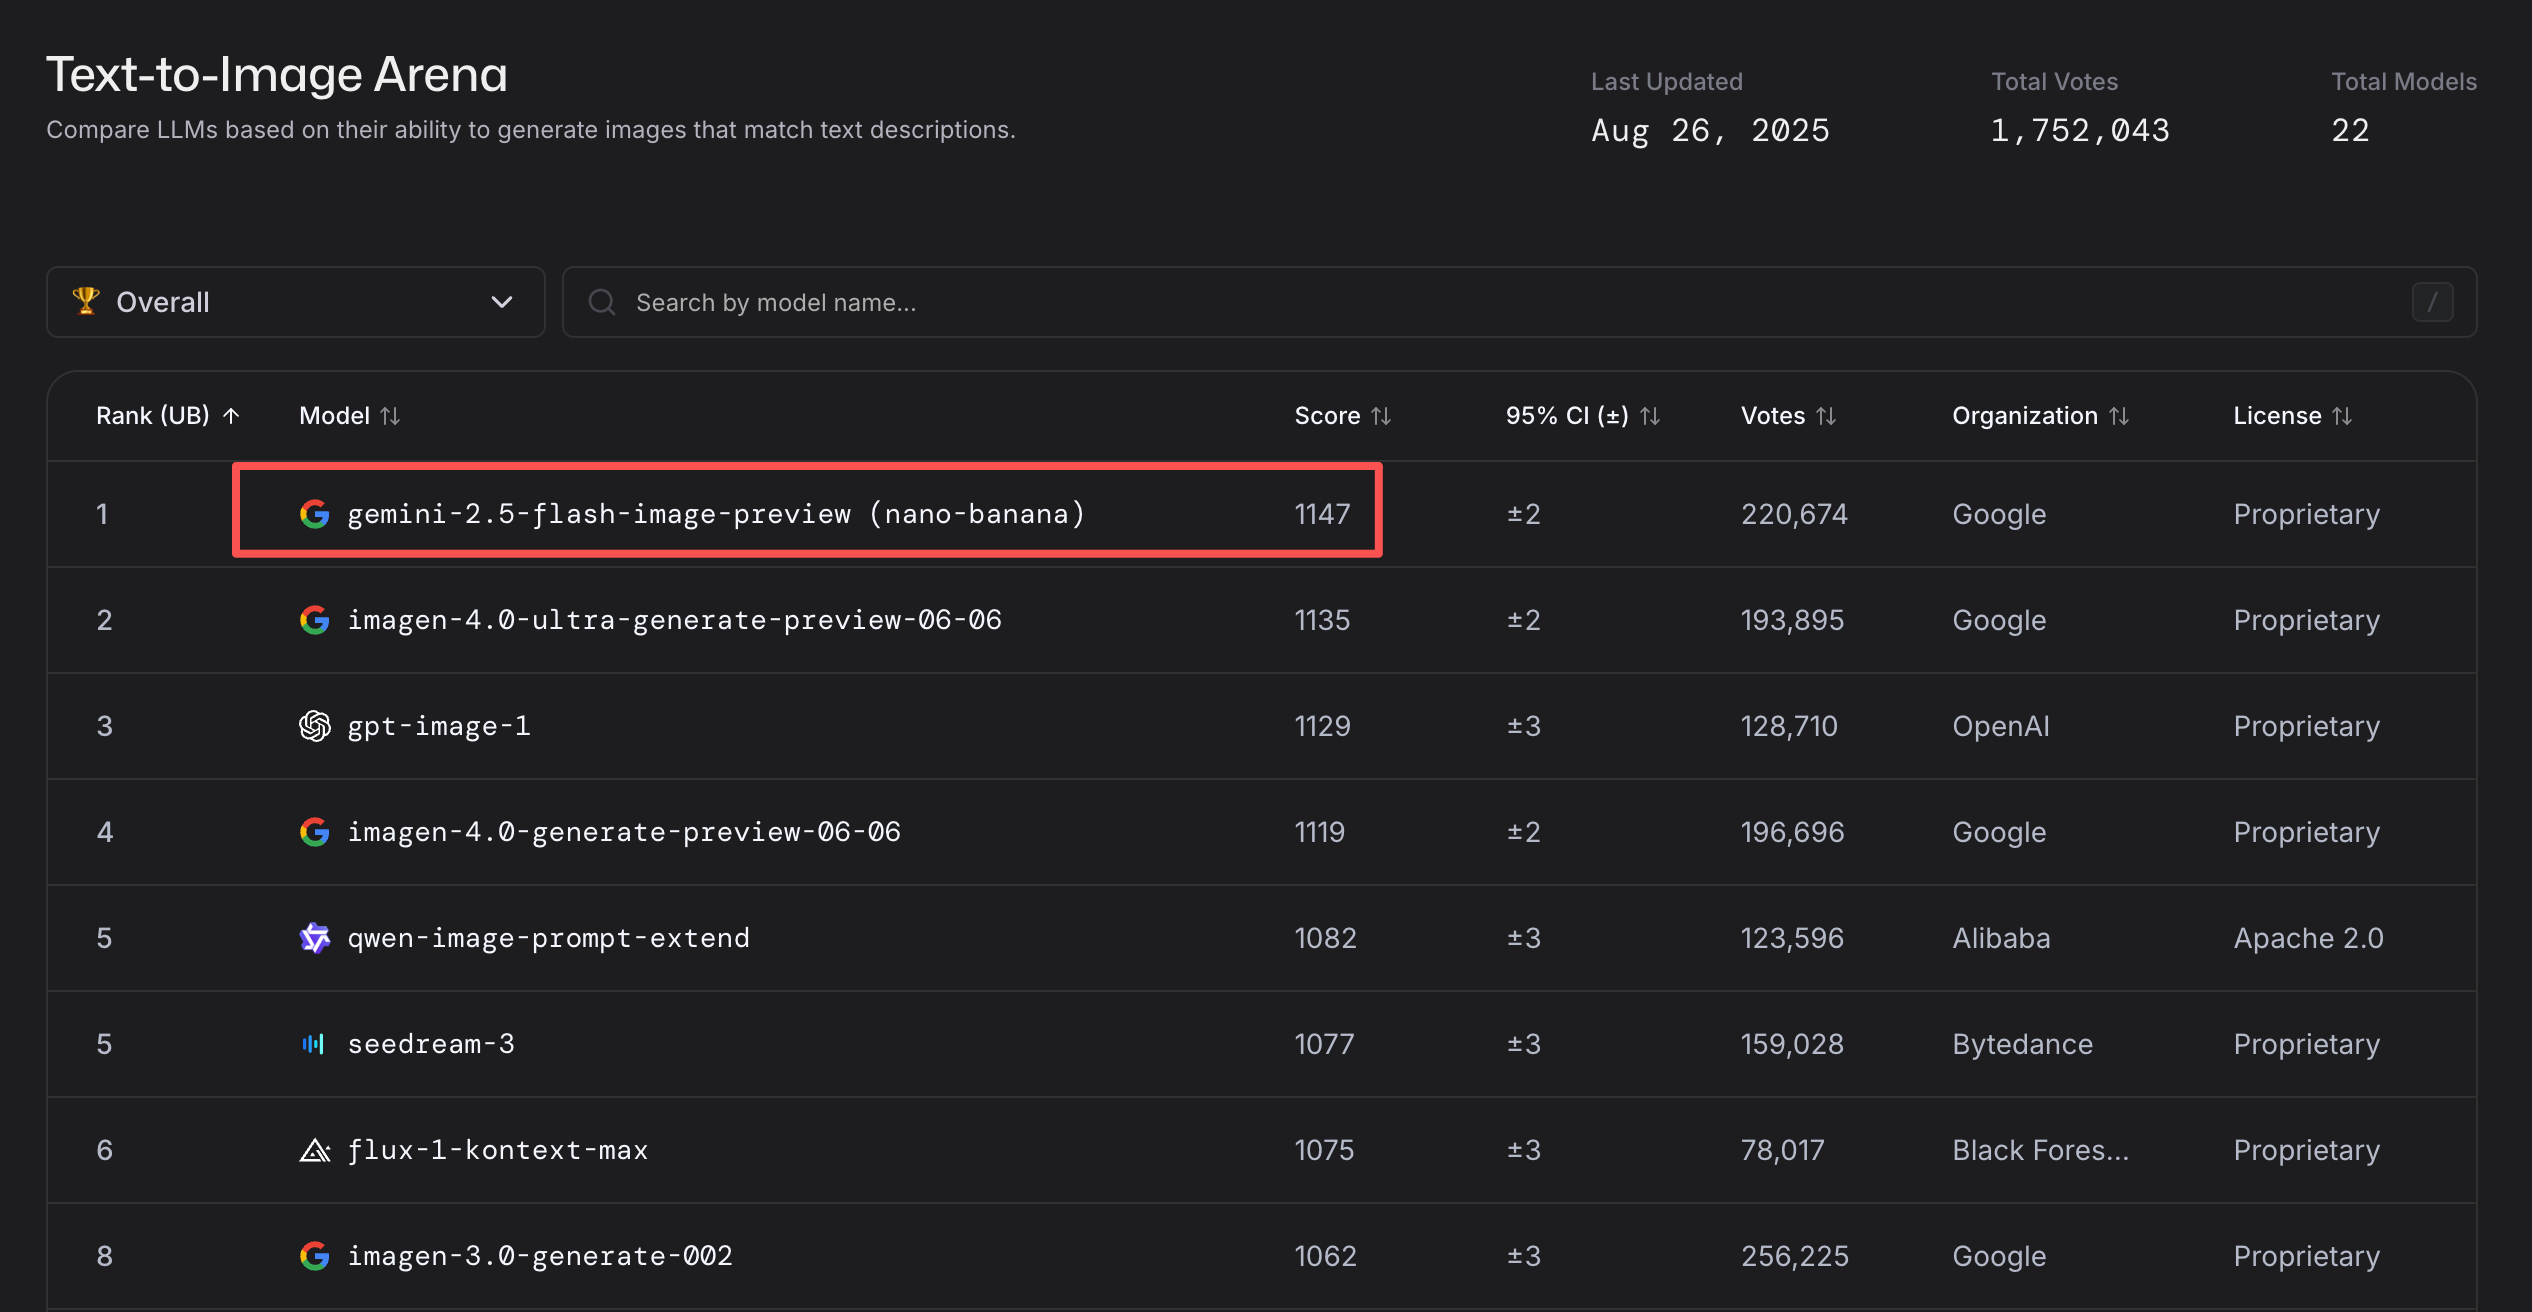Click the magnifier search icon
The image size is (2532, 1312).
click(x=602, y=302)
